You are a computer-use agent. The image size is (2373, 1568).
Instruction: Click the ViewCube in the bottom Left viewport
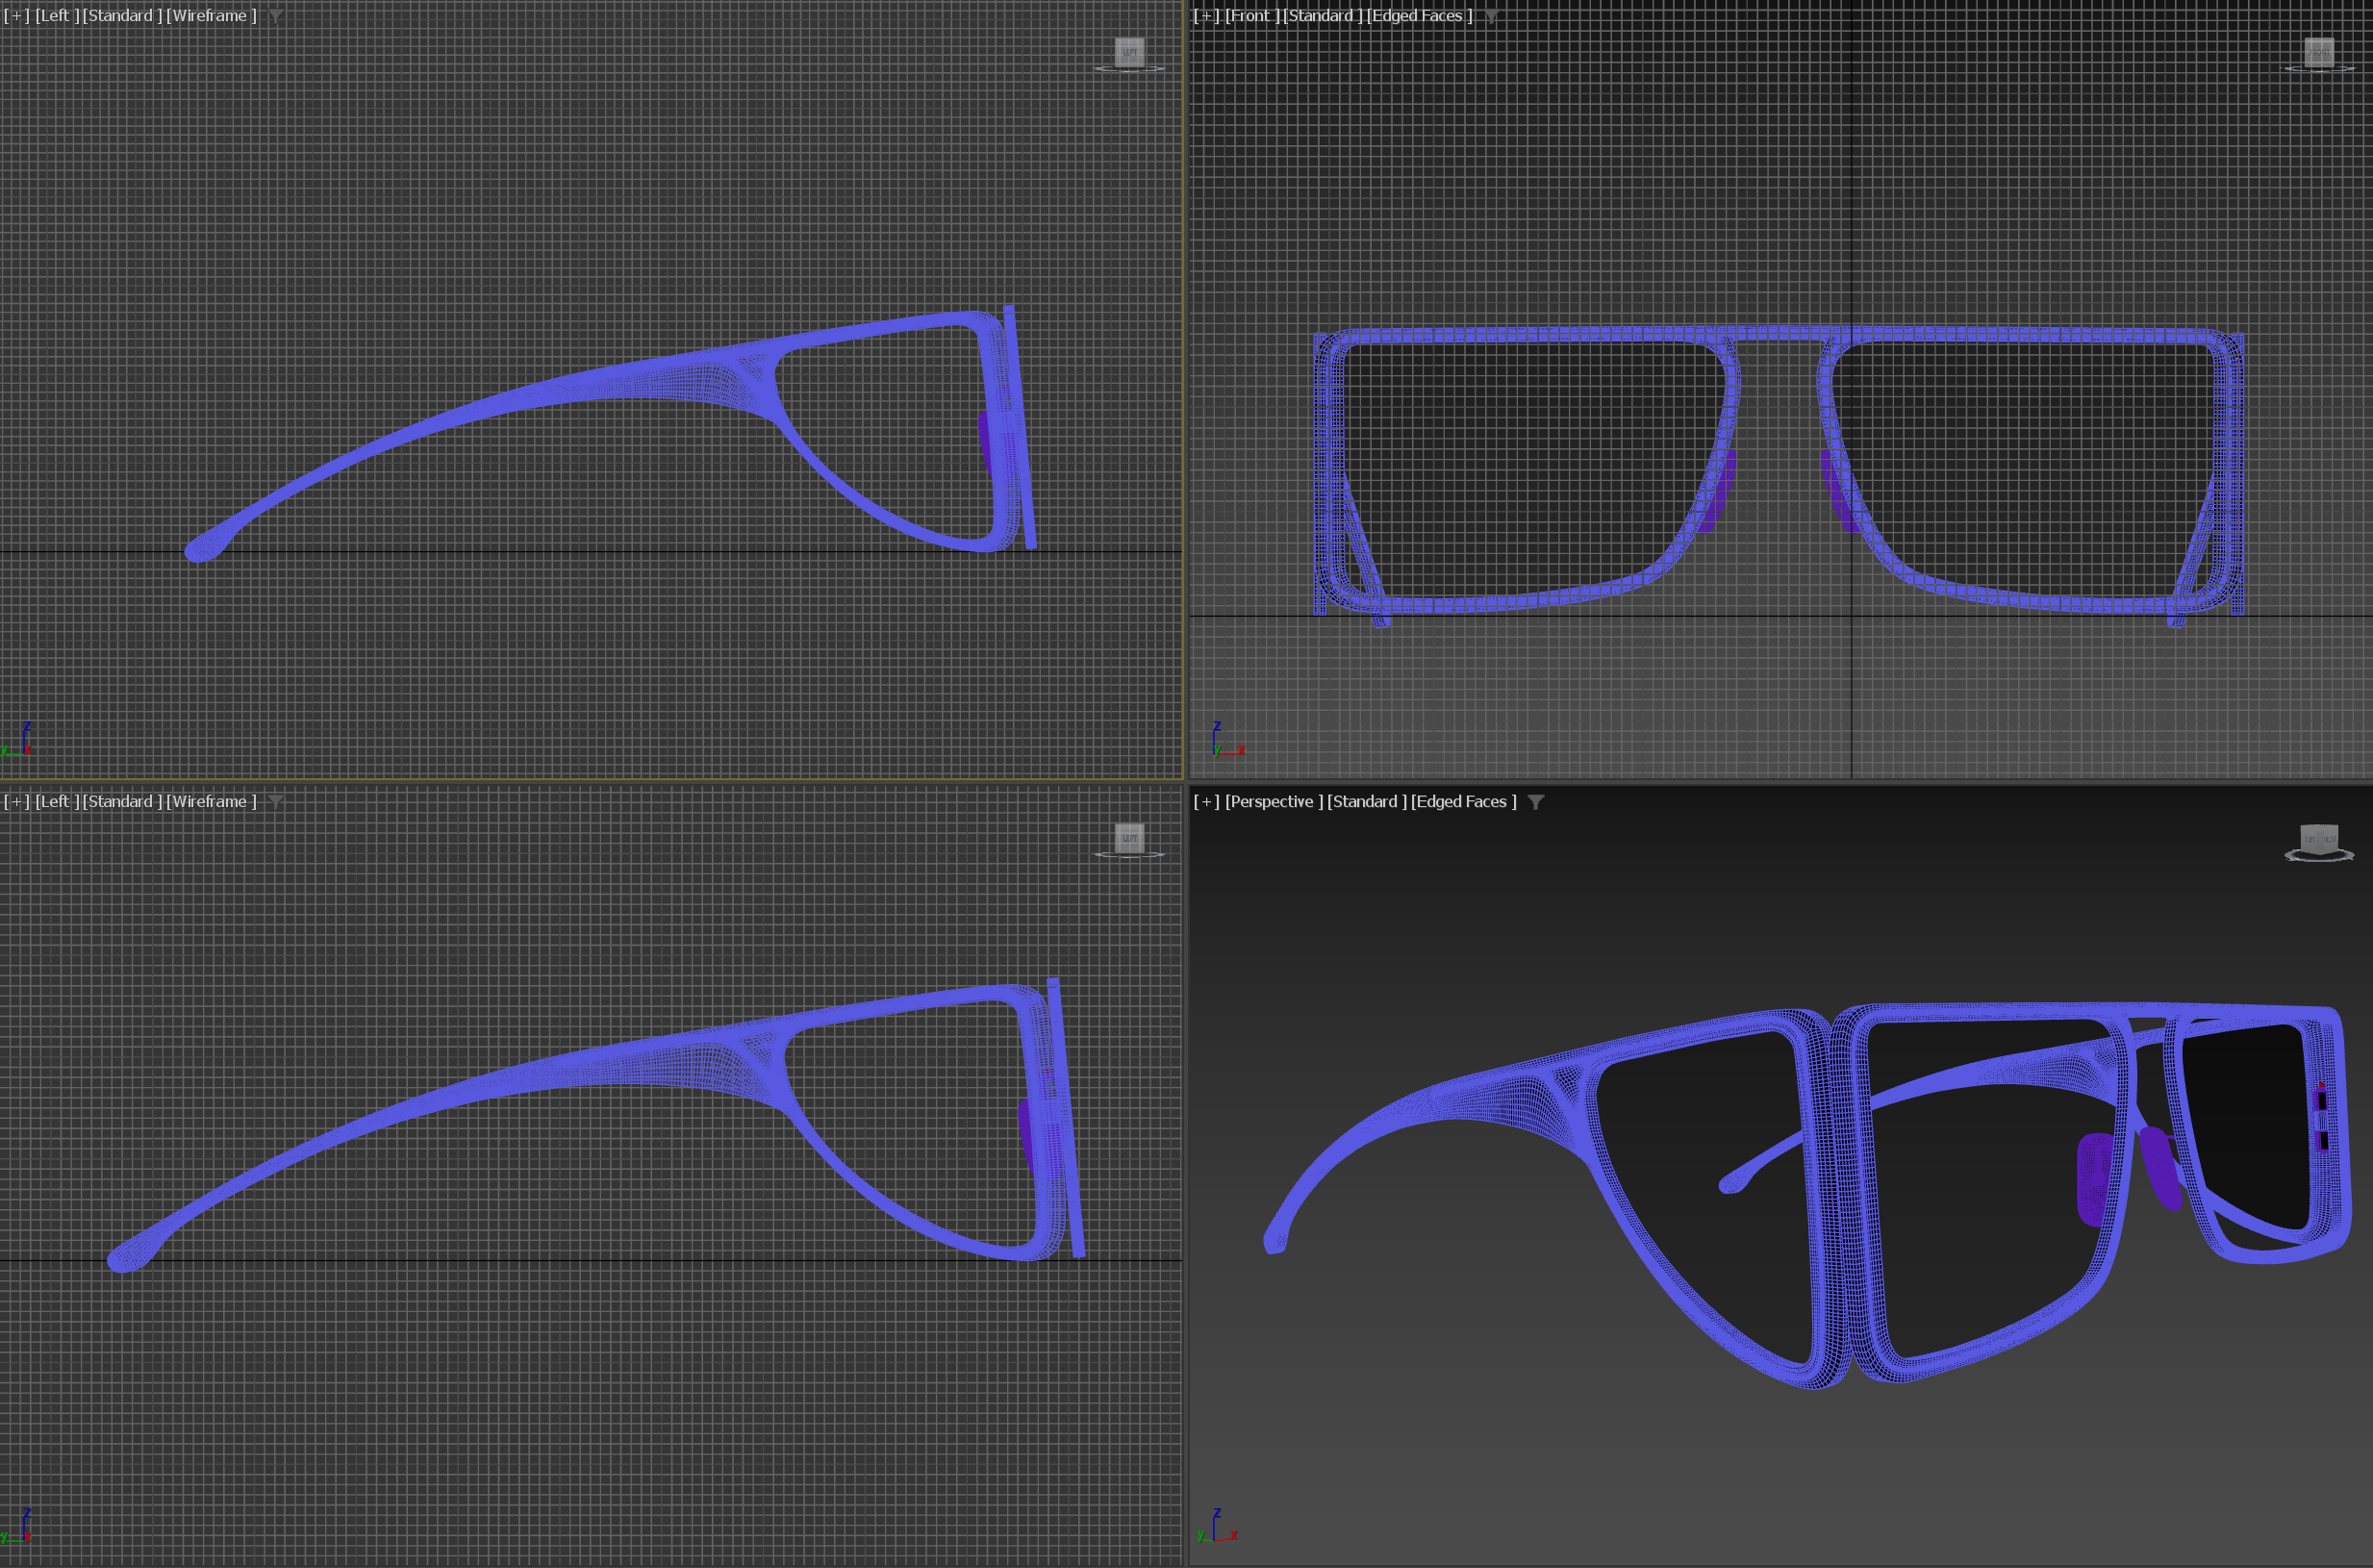(1129, 838)
